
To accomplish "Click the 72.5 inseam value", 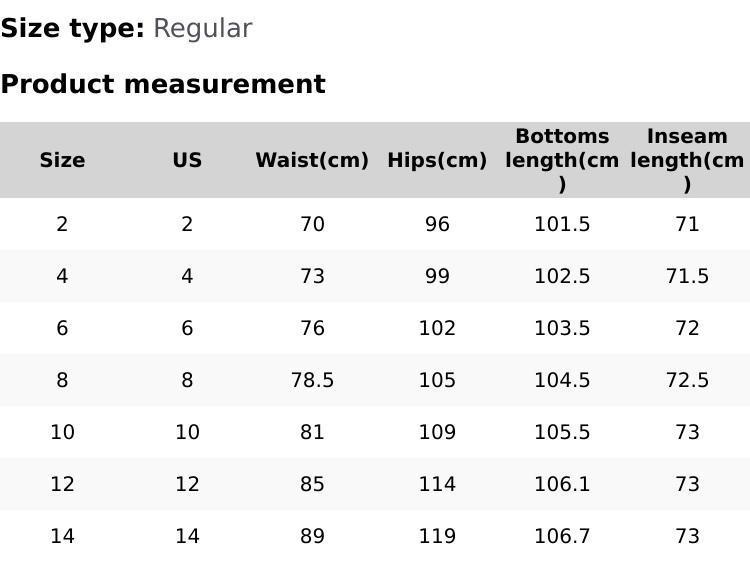I will (687, 380).
